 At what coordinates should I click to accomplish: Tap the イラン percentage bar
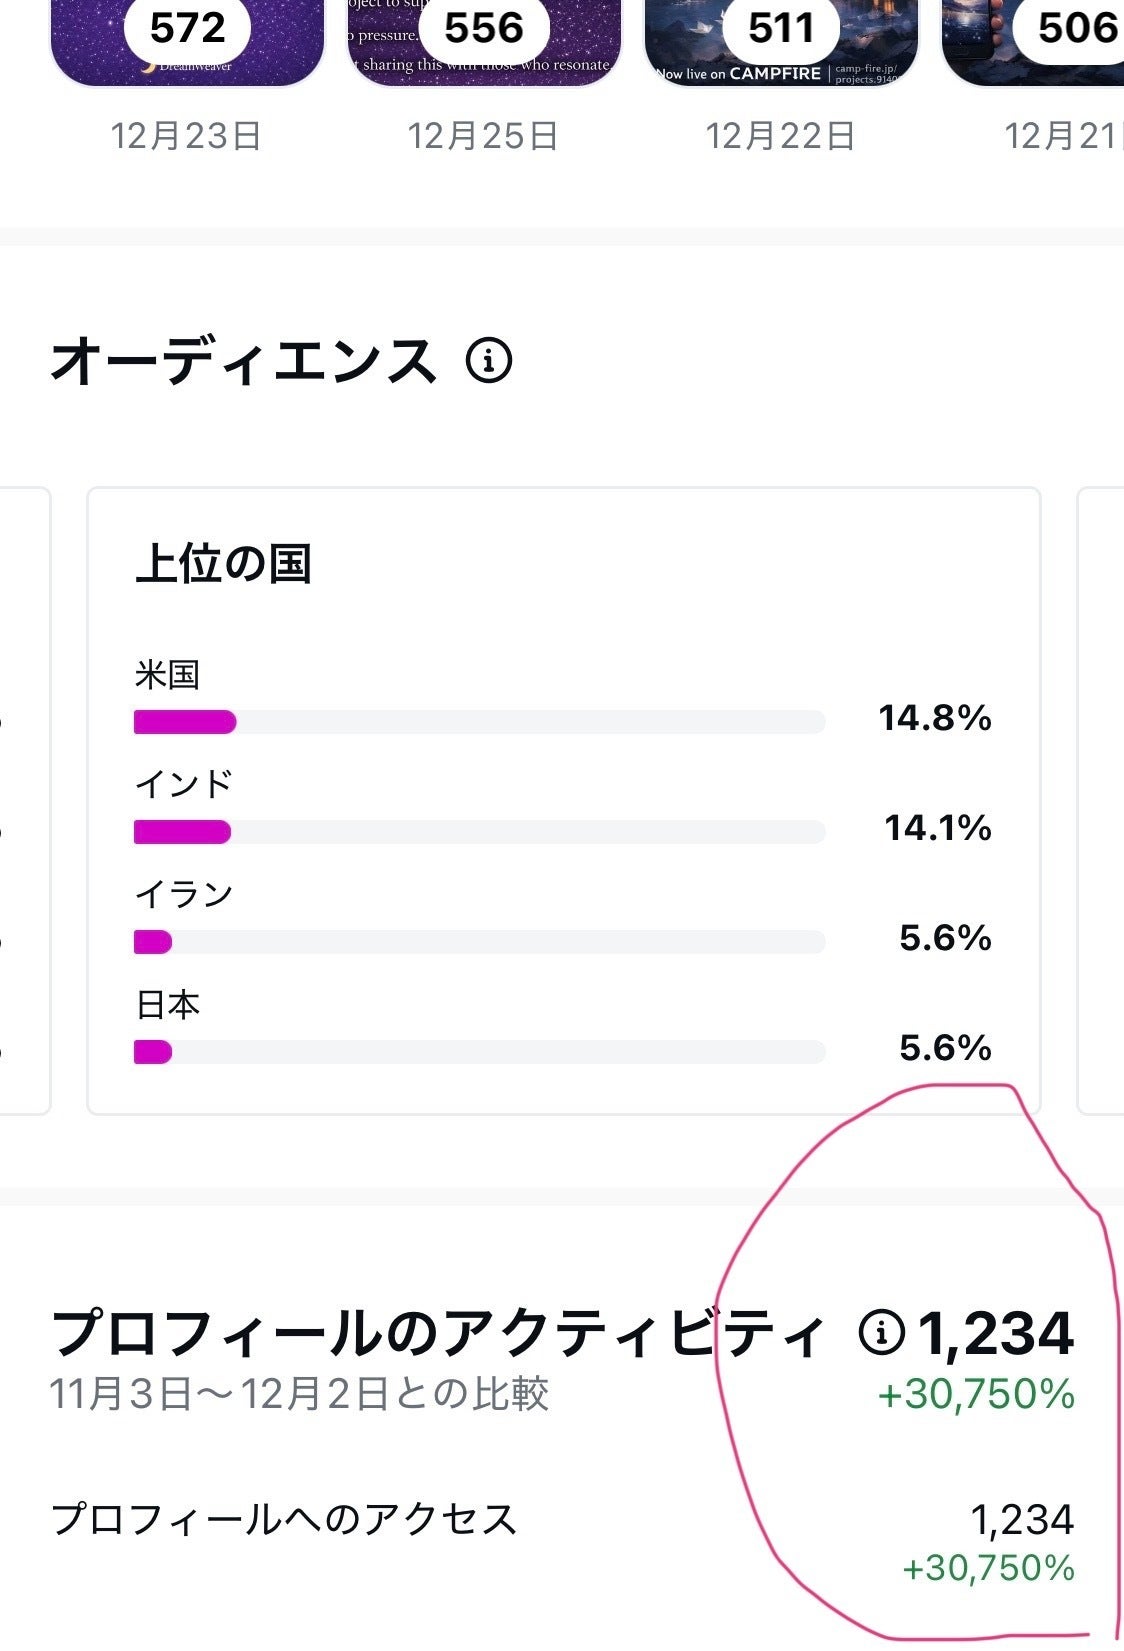pyautogui.click(x=479, y=942)
